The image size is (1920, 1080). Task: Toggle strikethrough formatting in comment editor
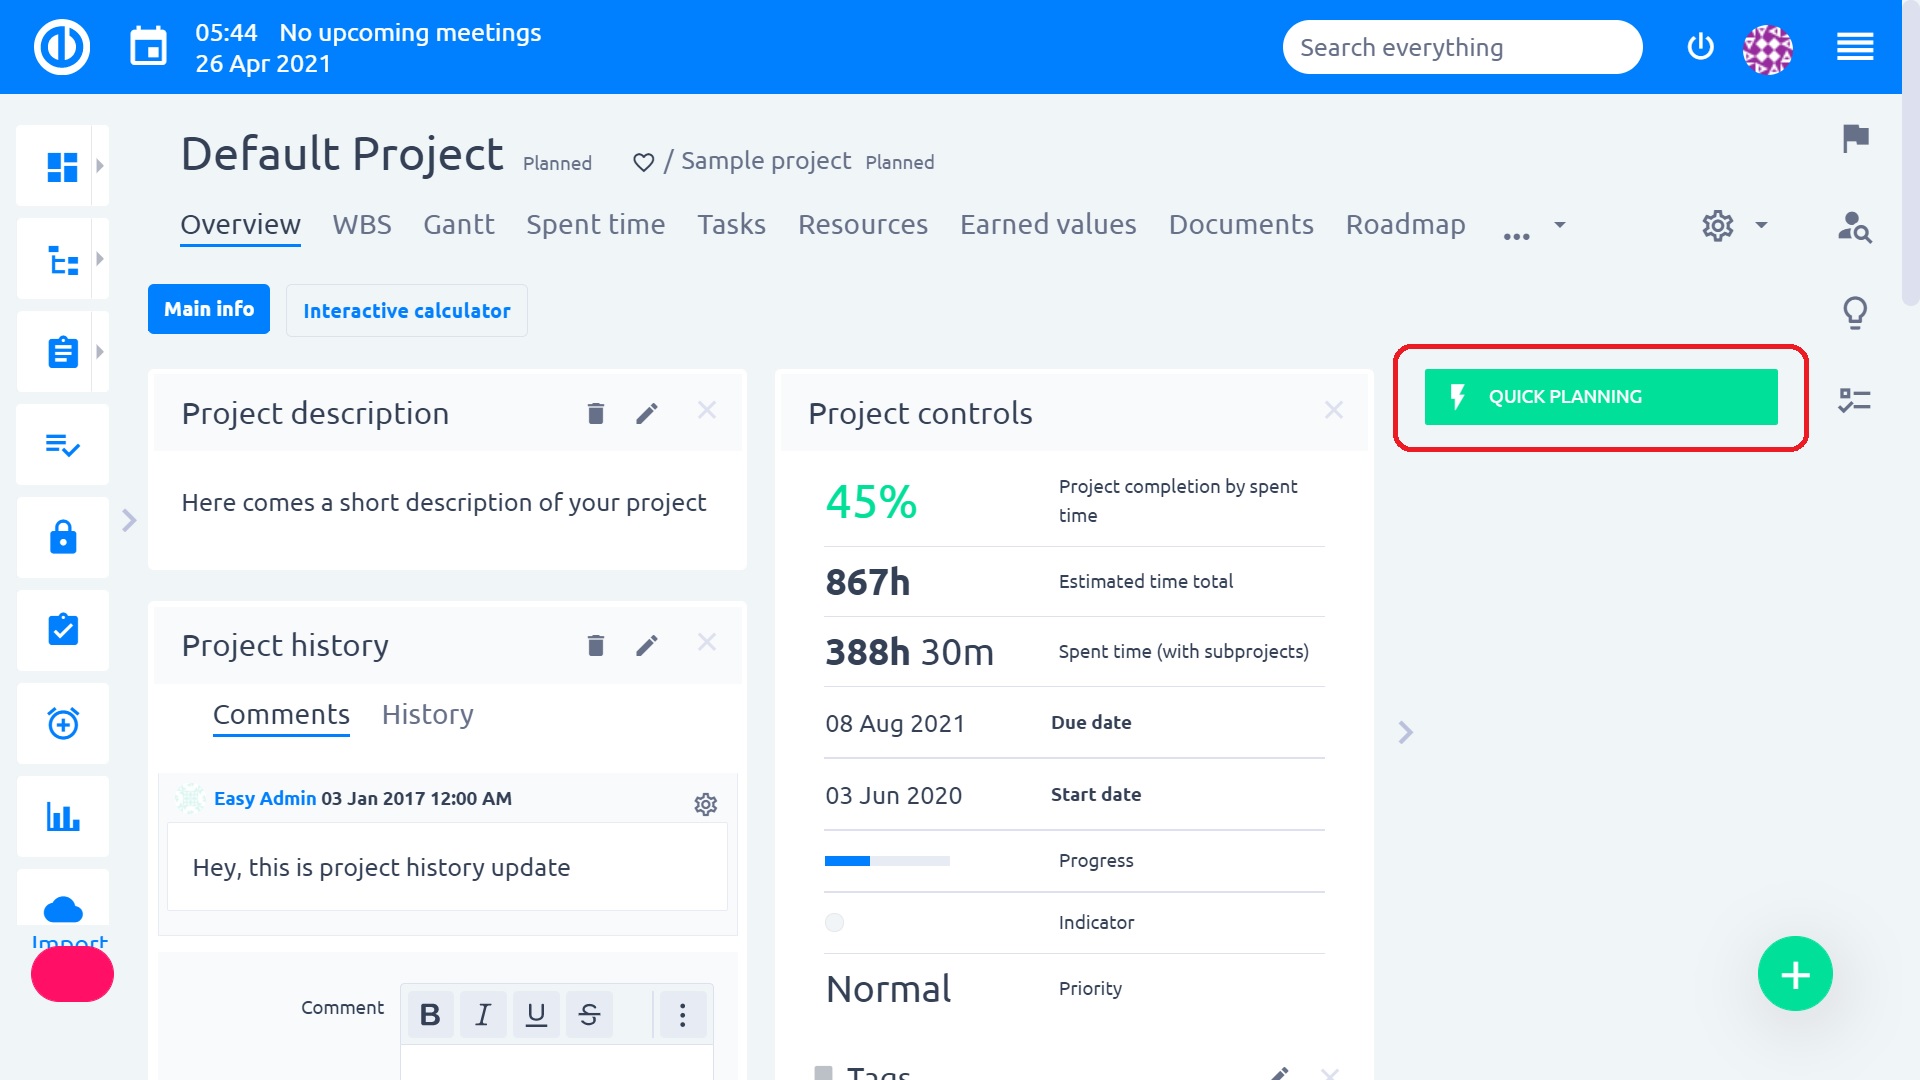point(589,1015)
